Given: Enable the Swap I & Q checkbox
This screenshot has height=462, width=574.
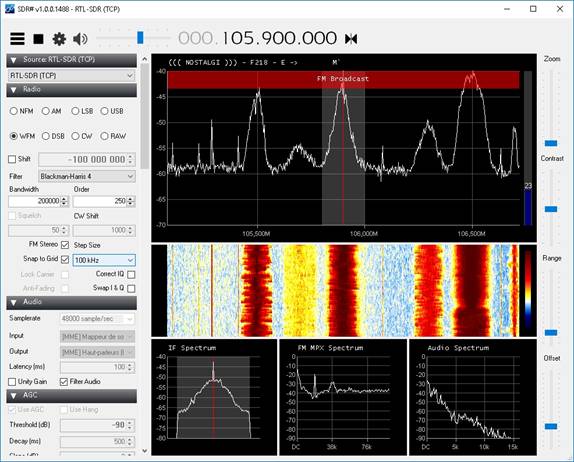Looking at the screenshot, I should (x=131, y=288).
